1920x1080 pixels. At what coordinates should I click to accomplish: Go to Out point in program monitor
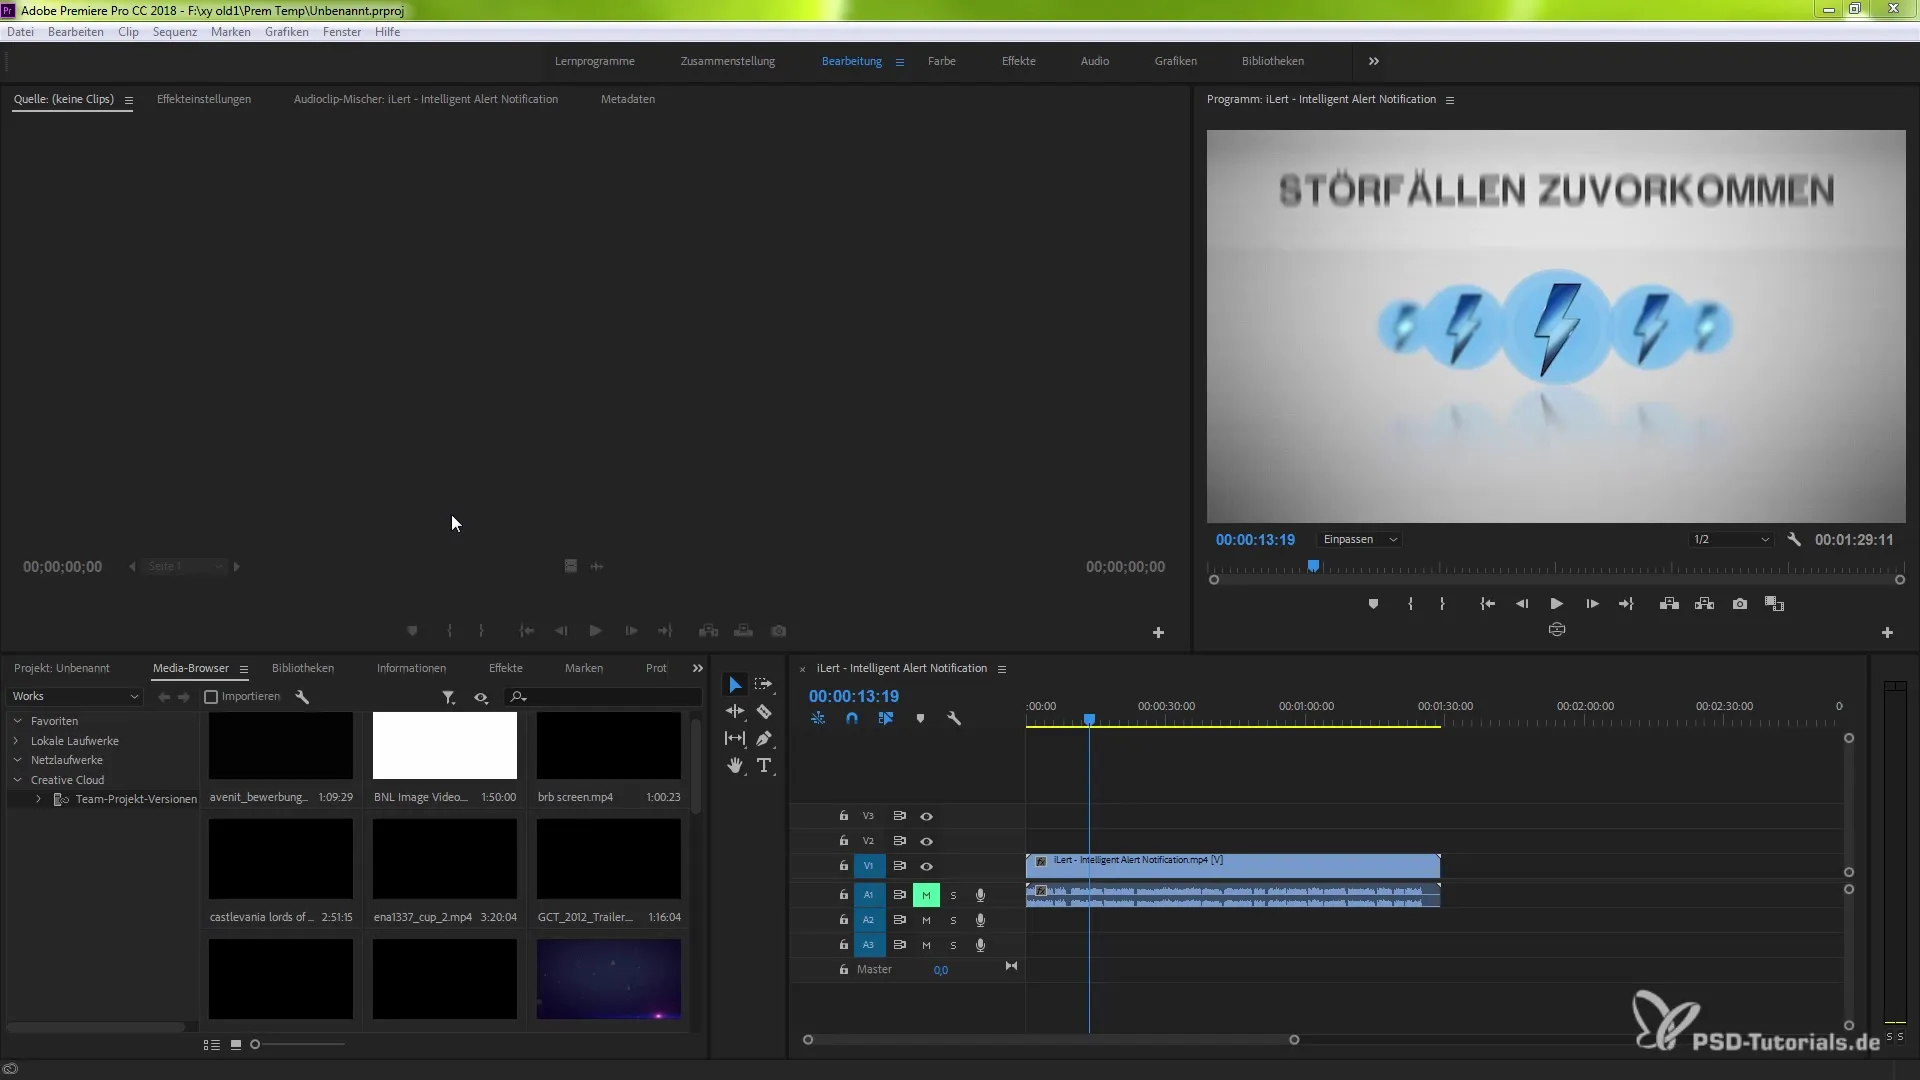point(1626,604)
